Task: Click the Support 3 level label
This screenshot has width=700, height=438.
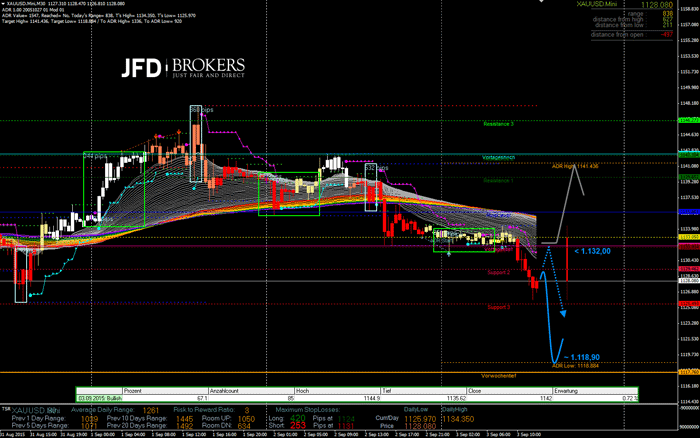Action: tap(498, 307)
